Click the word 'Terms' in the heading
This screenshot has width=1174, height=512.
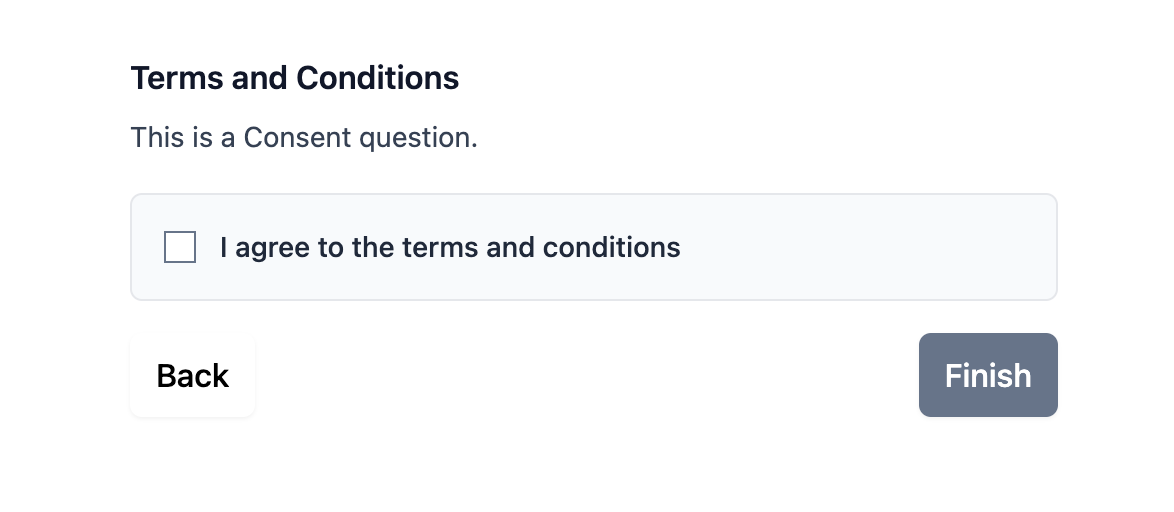pyautogui.click(x=177, y=78)
